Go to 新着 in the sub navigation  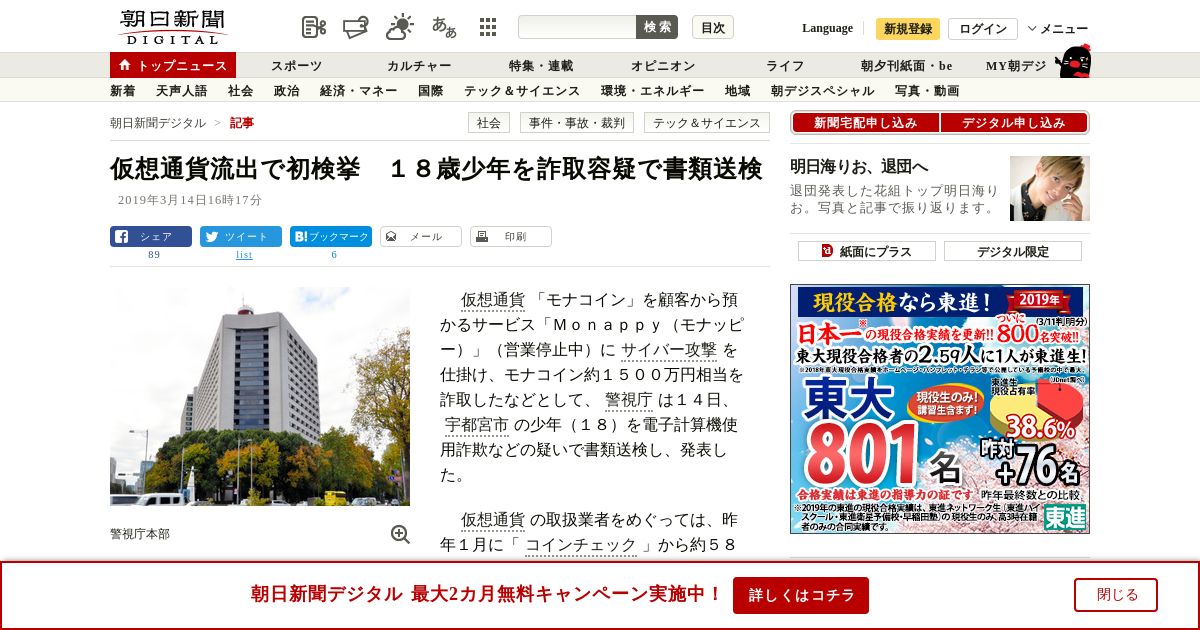pos(123,91)
